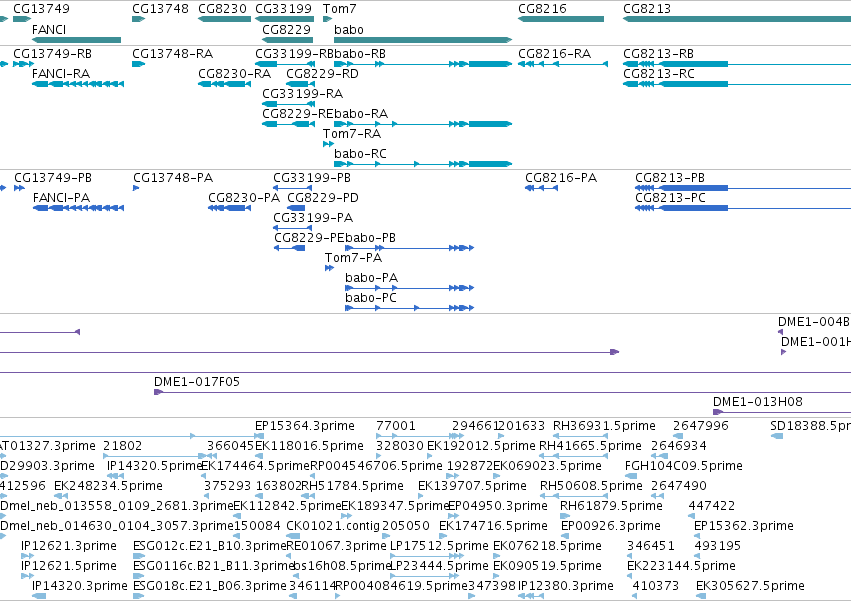Click the CG33199-PB protein label
851x601 pixels.
312,178
